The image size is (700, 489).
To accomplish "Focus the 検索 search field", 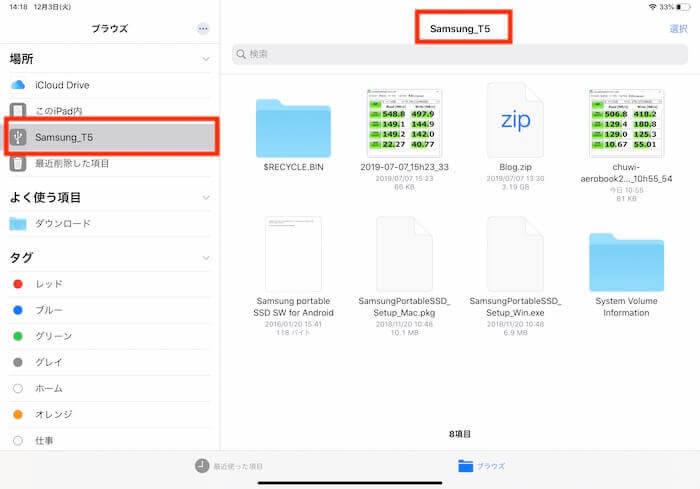I will (459, 54).
